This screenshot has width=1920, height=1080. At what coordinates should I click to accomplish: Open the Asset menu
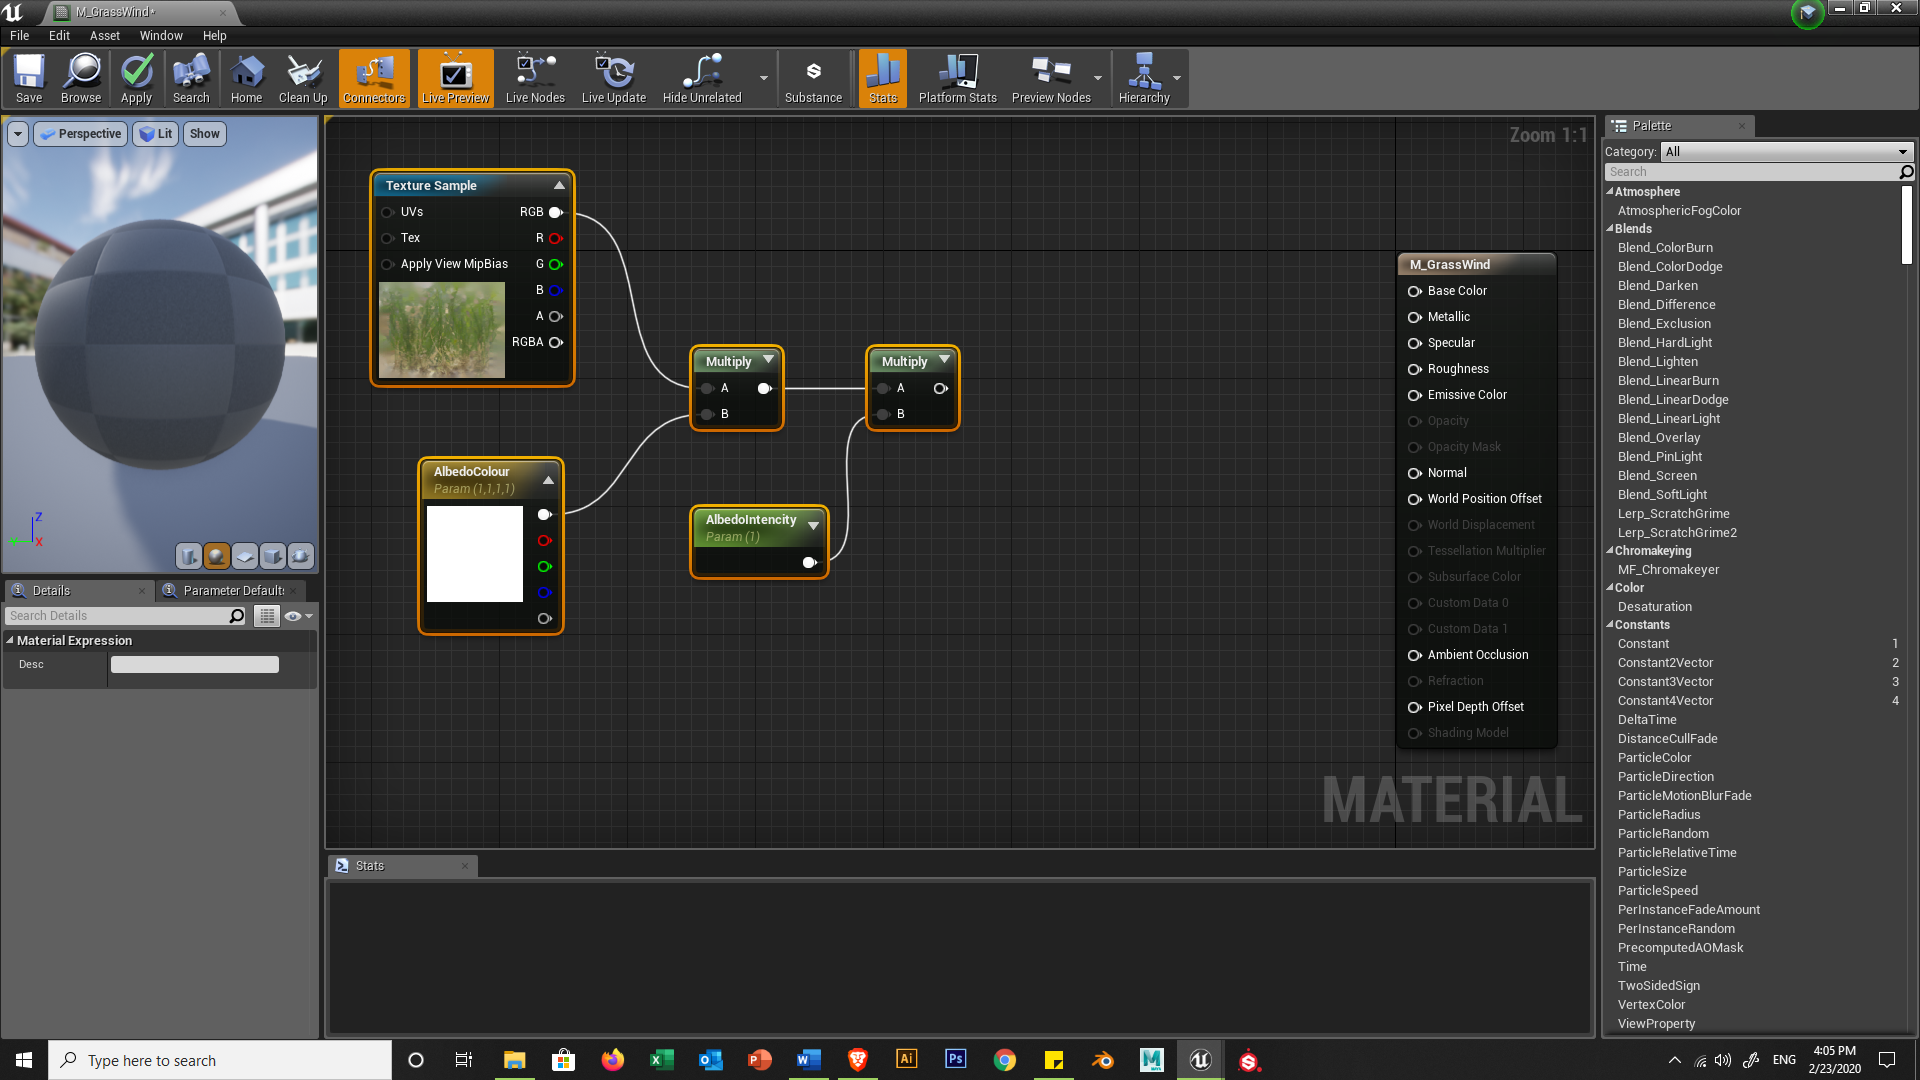click(x=104, y=36)
